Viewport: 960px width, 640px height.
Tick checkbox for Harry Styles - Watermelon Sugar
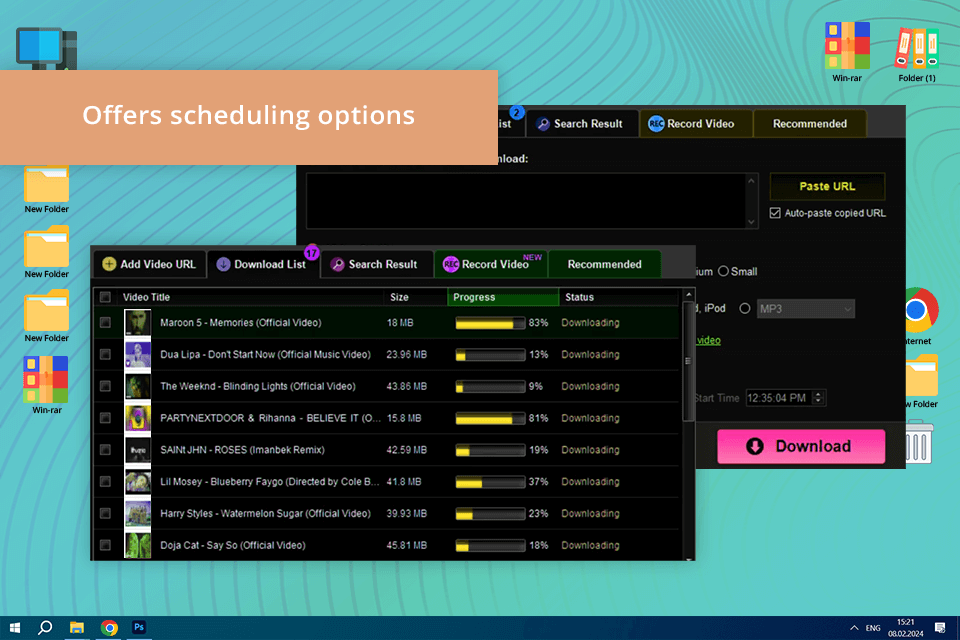click(105, 514)
